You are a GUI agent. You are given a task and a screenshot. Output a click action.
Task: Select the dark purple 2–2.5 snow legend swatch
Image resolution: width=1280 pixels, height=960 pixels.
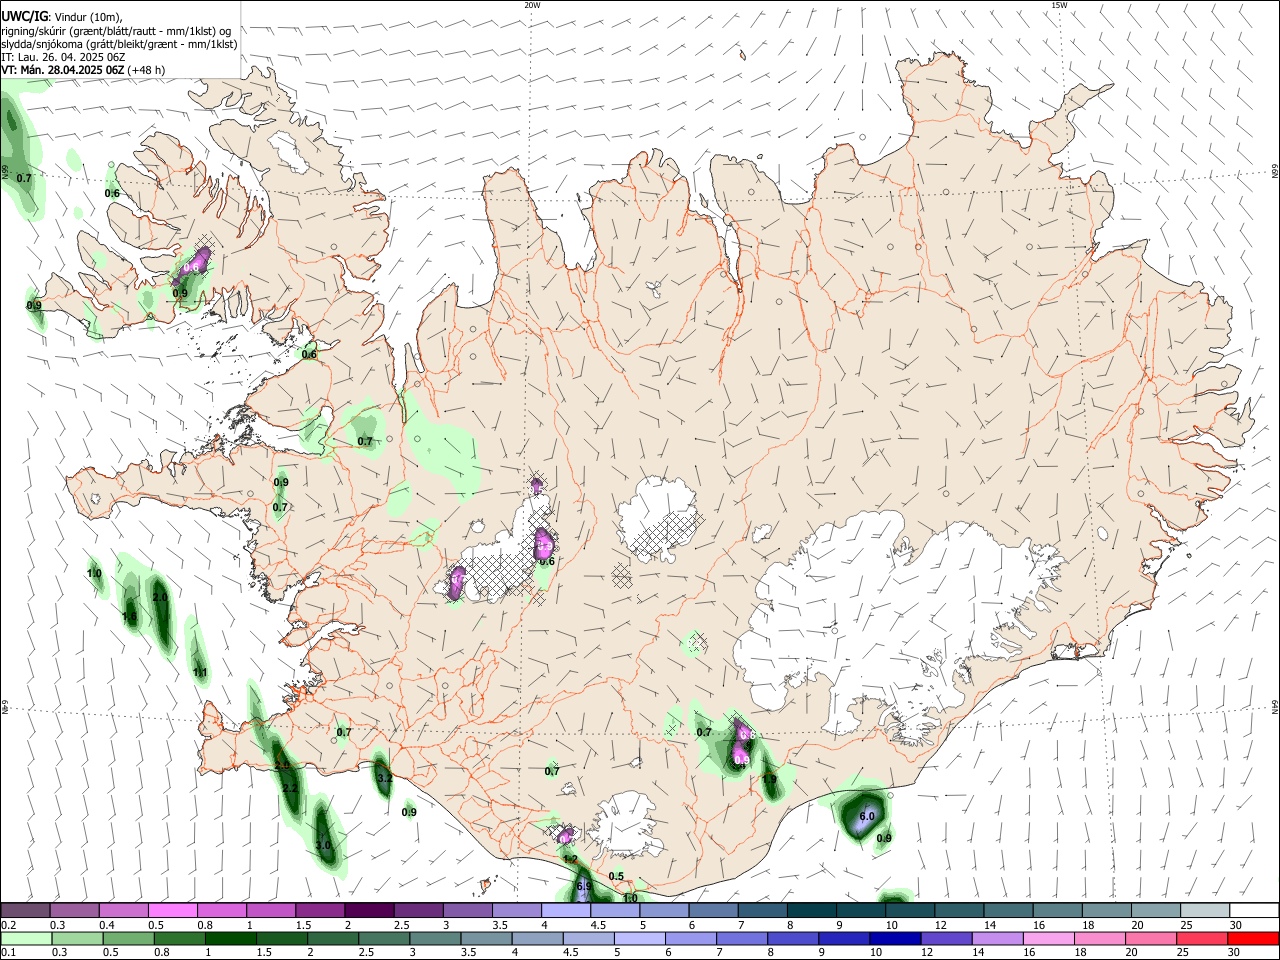tap(369, 911)
